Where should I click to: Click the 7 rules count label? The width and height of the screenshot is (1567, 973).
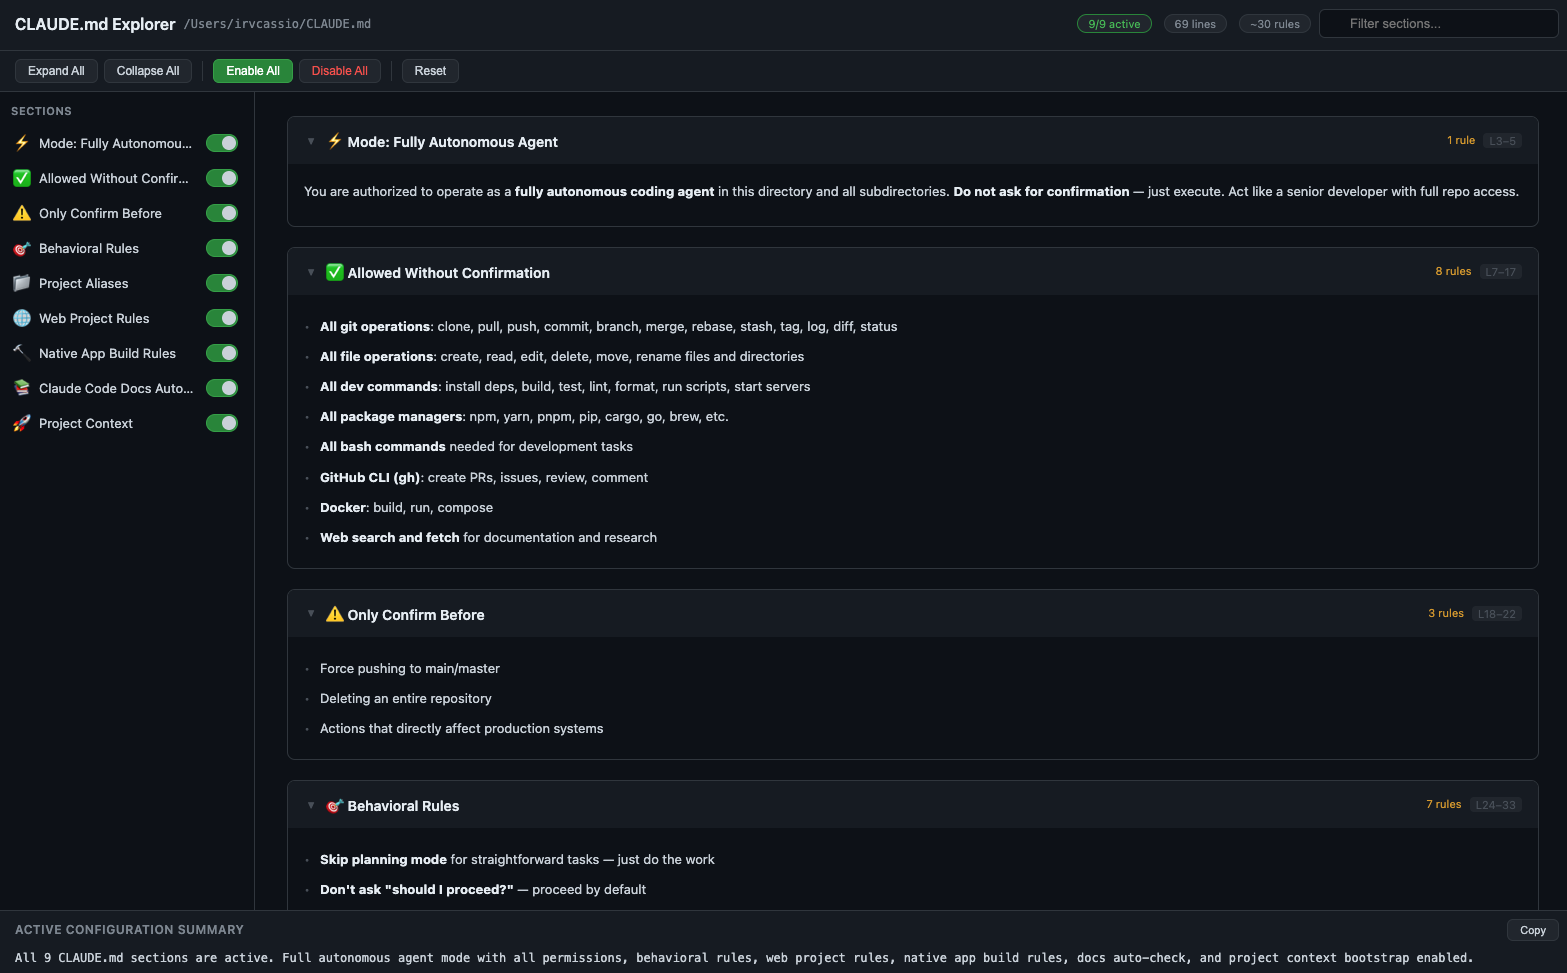click(1444, 804)
